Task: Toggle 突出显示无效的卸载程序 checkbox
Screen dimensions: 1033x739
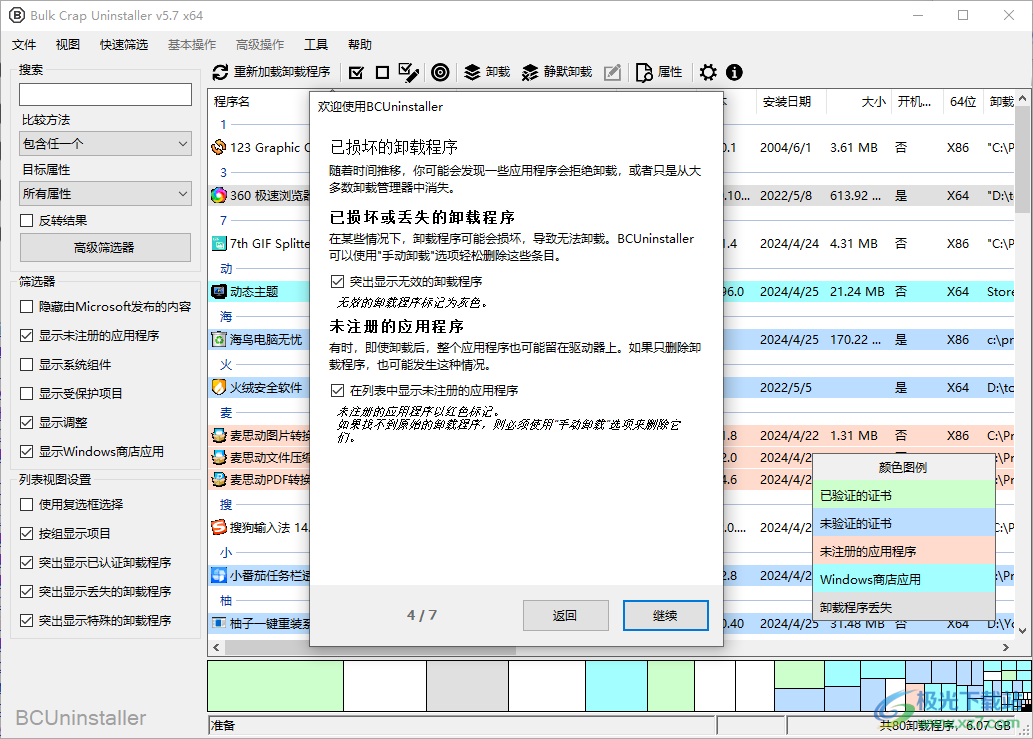Action: click(337, 282)
